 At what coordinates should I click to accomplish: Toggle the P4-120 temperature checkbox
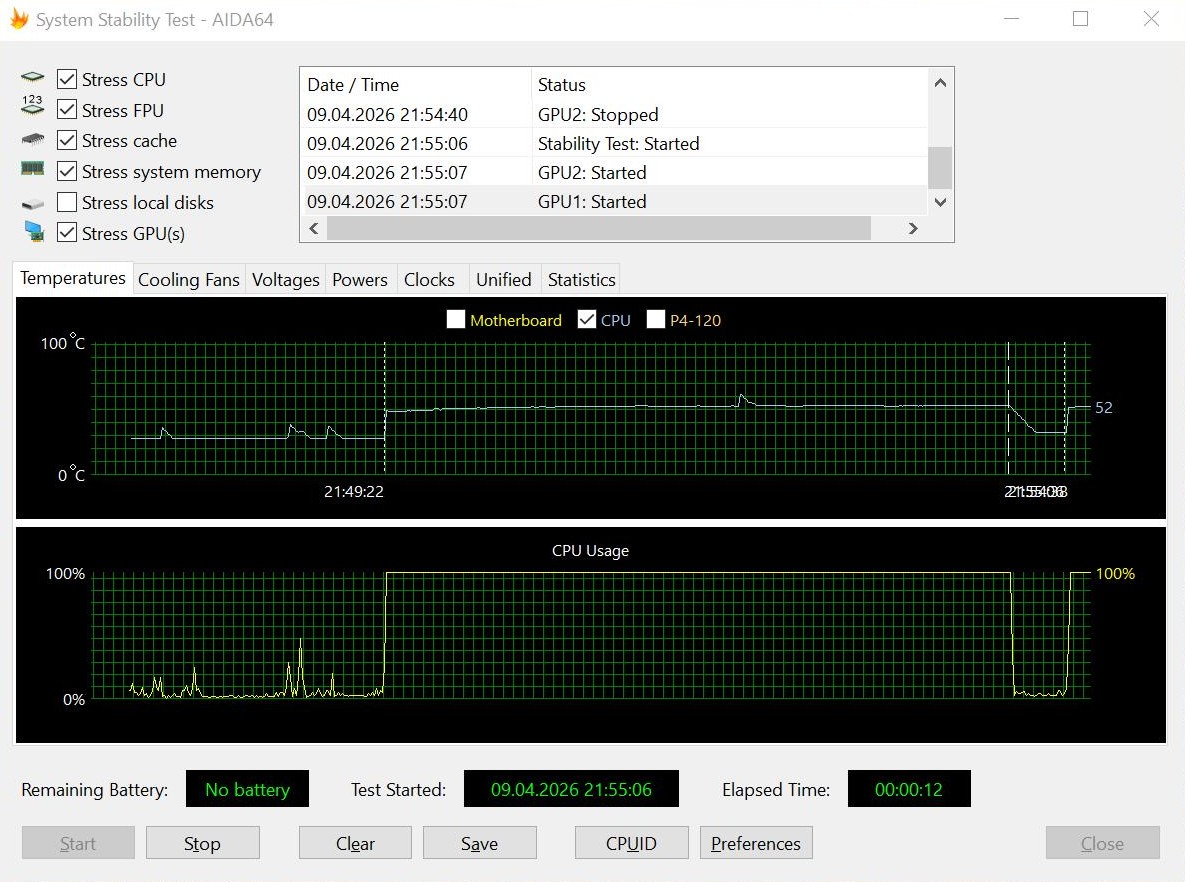656,320
